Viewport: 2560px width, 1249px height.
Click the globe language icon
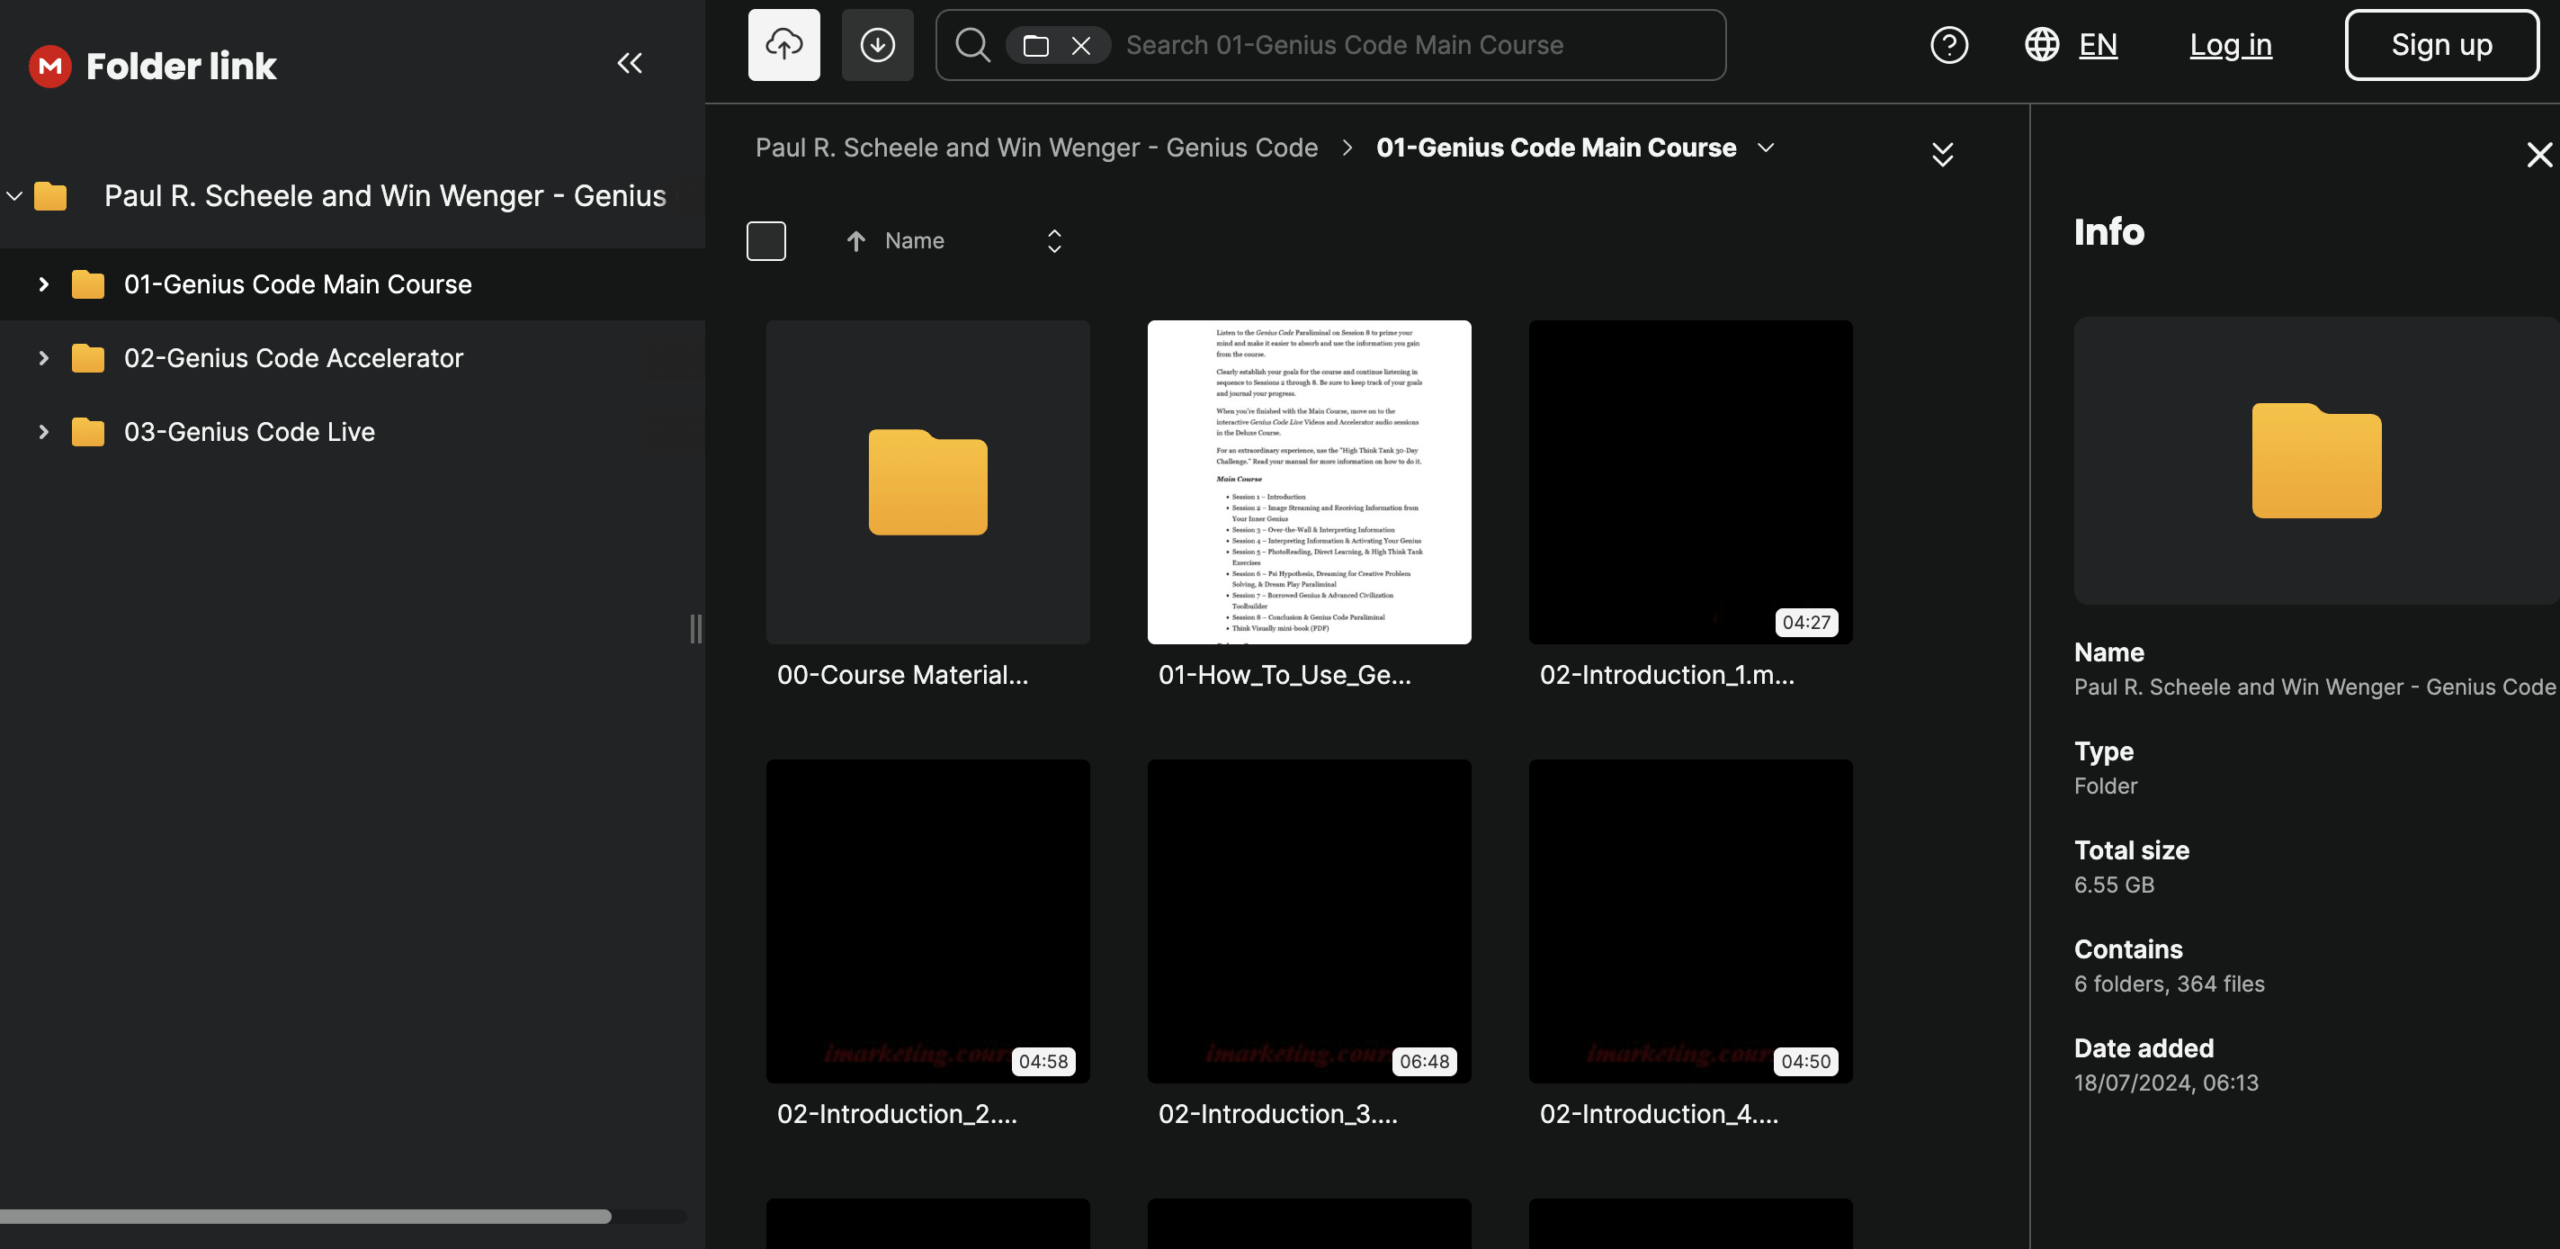click(2041, 45)
